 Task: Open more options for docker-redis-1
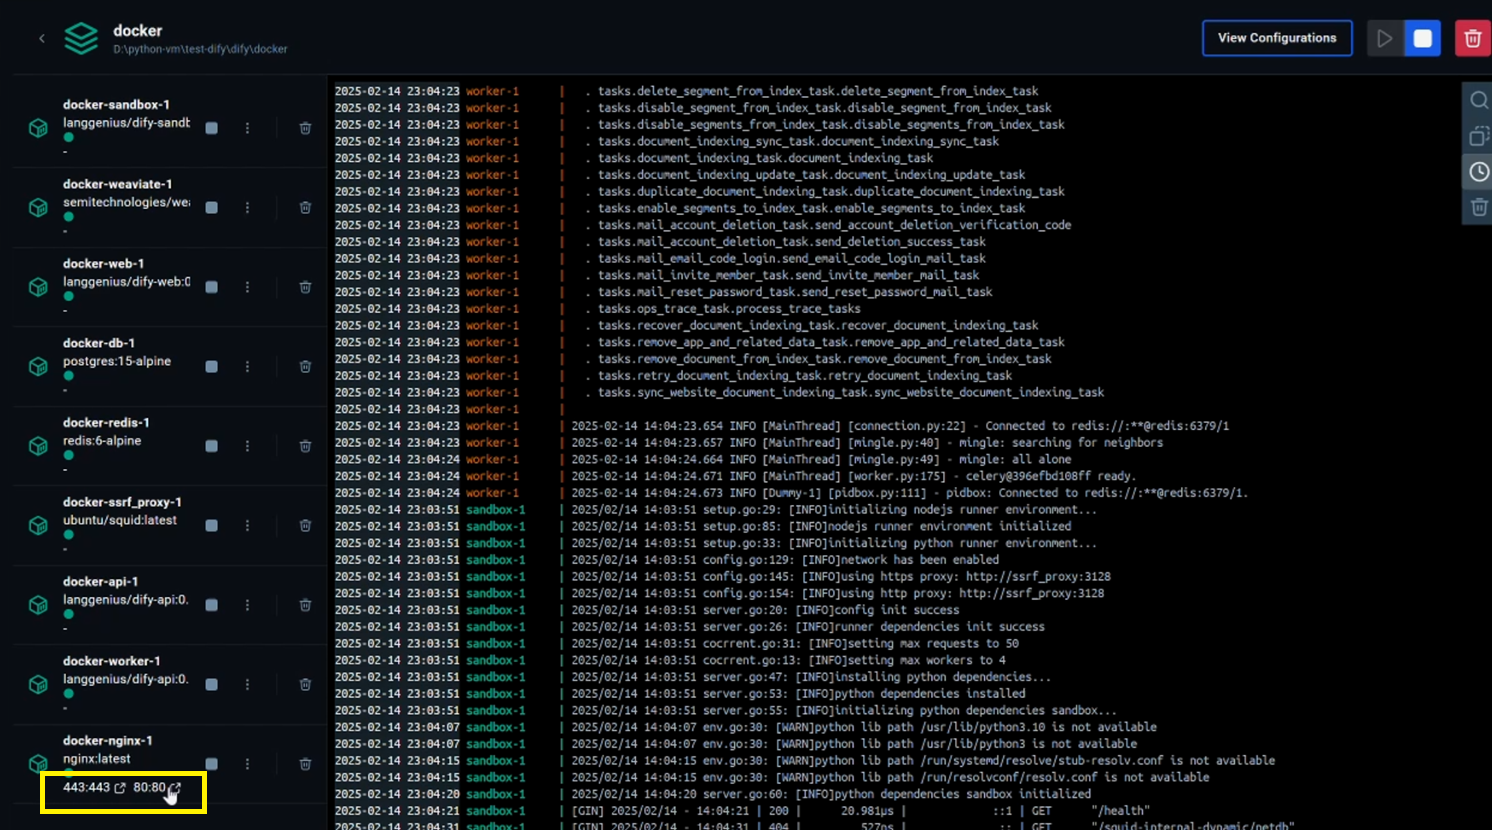[247, 446]
